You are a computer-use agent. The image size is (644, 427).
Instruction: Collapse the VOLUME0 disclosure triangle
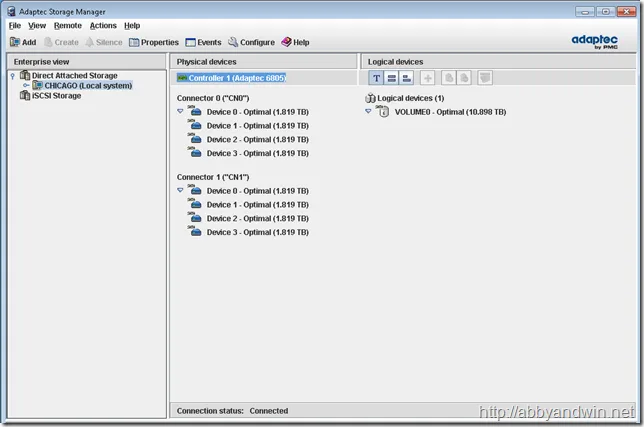(x=368, y=112)
